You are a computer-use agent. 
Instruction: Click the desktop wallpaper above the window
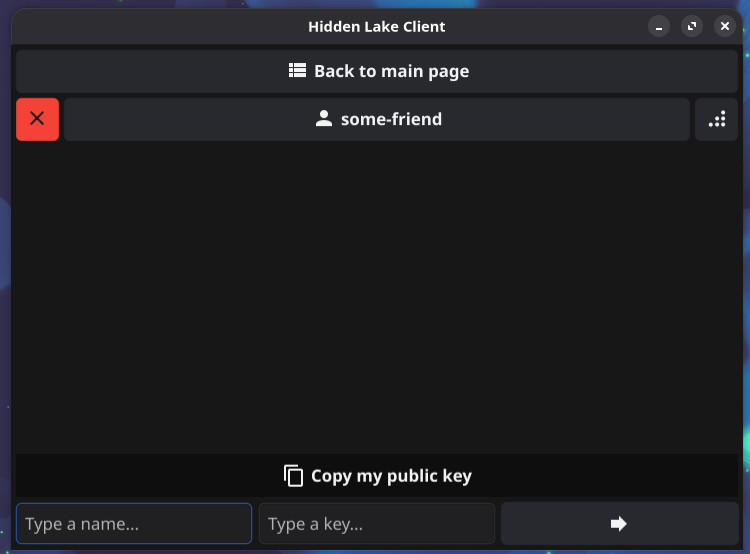376,4
